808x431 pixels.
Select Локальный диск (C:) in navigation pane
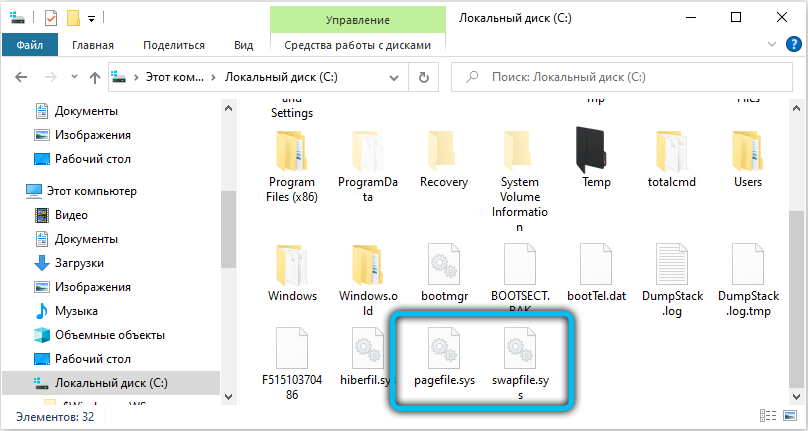111,383
